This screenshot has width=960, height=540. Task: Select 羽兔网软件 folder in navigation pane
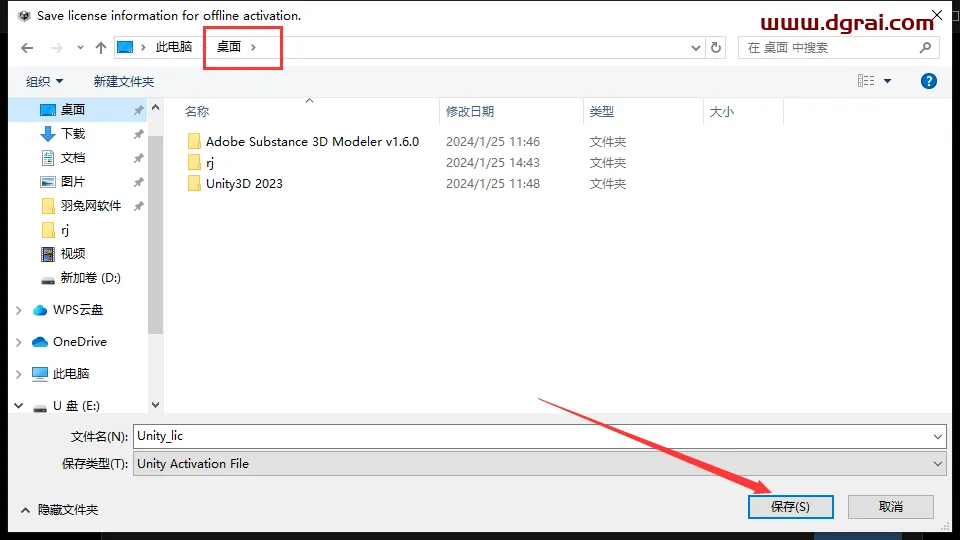click(91, 206)
